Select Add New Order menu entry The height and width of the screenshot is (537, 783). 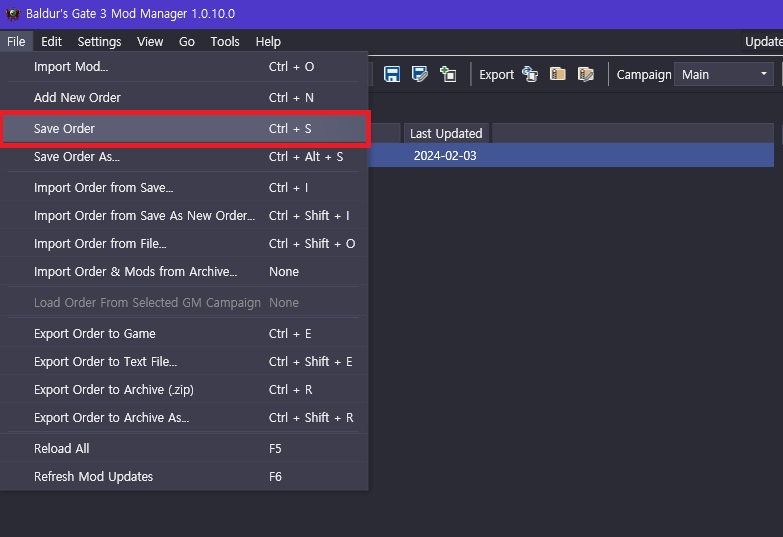coord(184,97)
